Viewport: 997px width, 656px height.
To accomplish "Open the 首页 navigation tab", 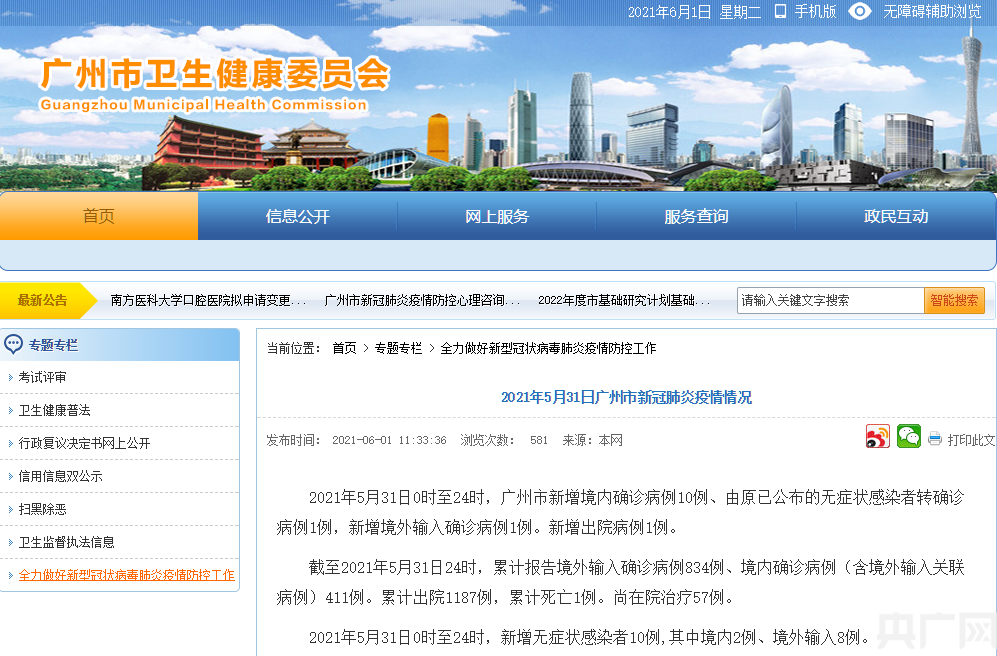I will click(x=99, y=216).
